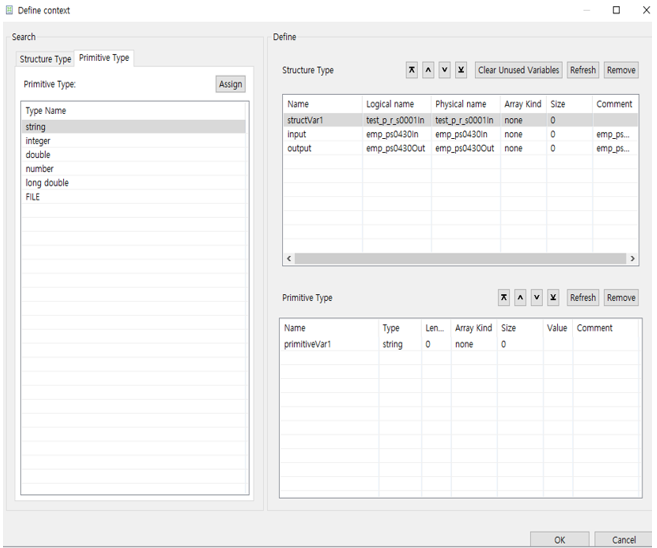Image resolution: width=657 pixels, height=548 pixels.
Task: Select the Primitive Type tab
Action: click(x=104, y=58)
